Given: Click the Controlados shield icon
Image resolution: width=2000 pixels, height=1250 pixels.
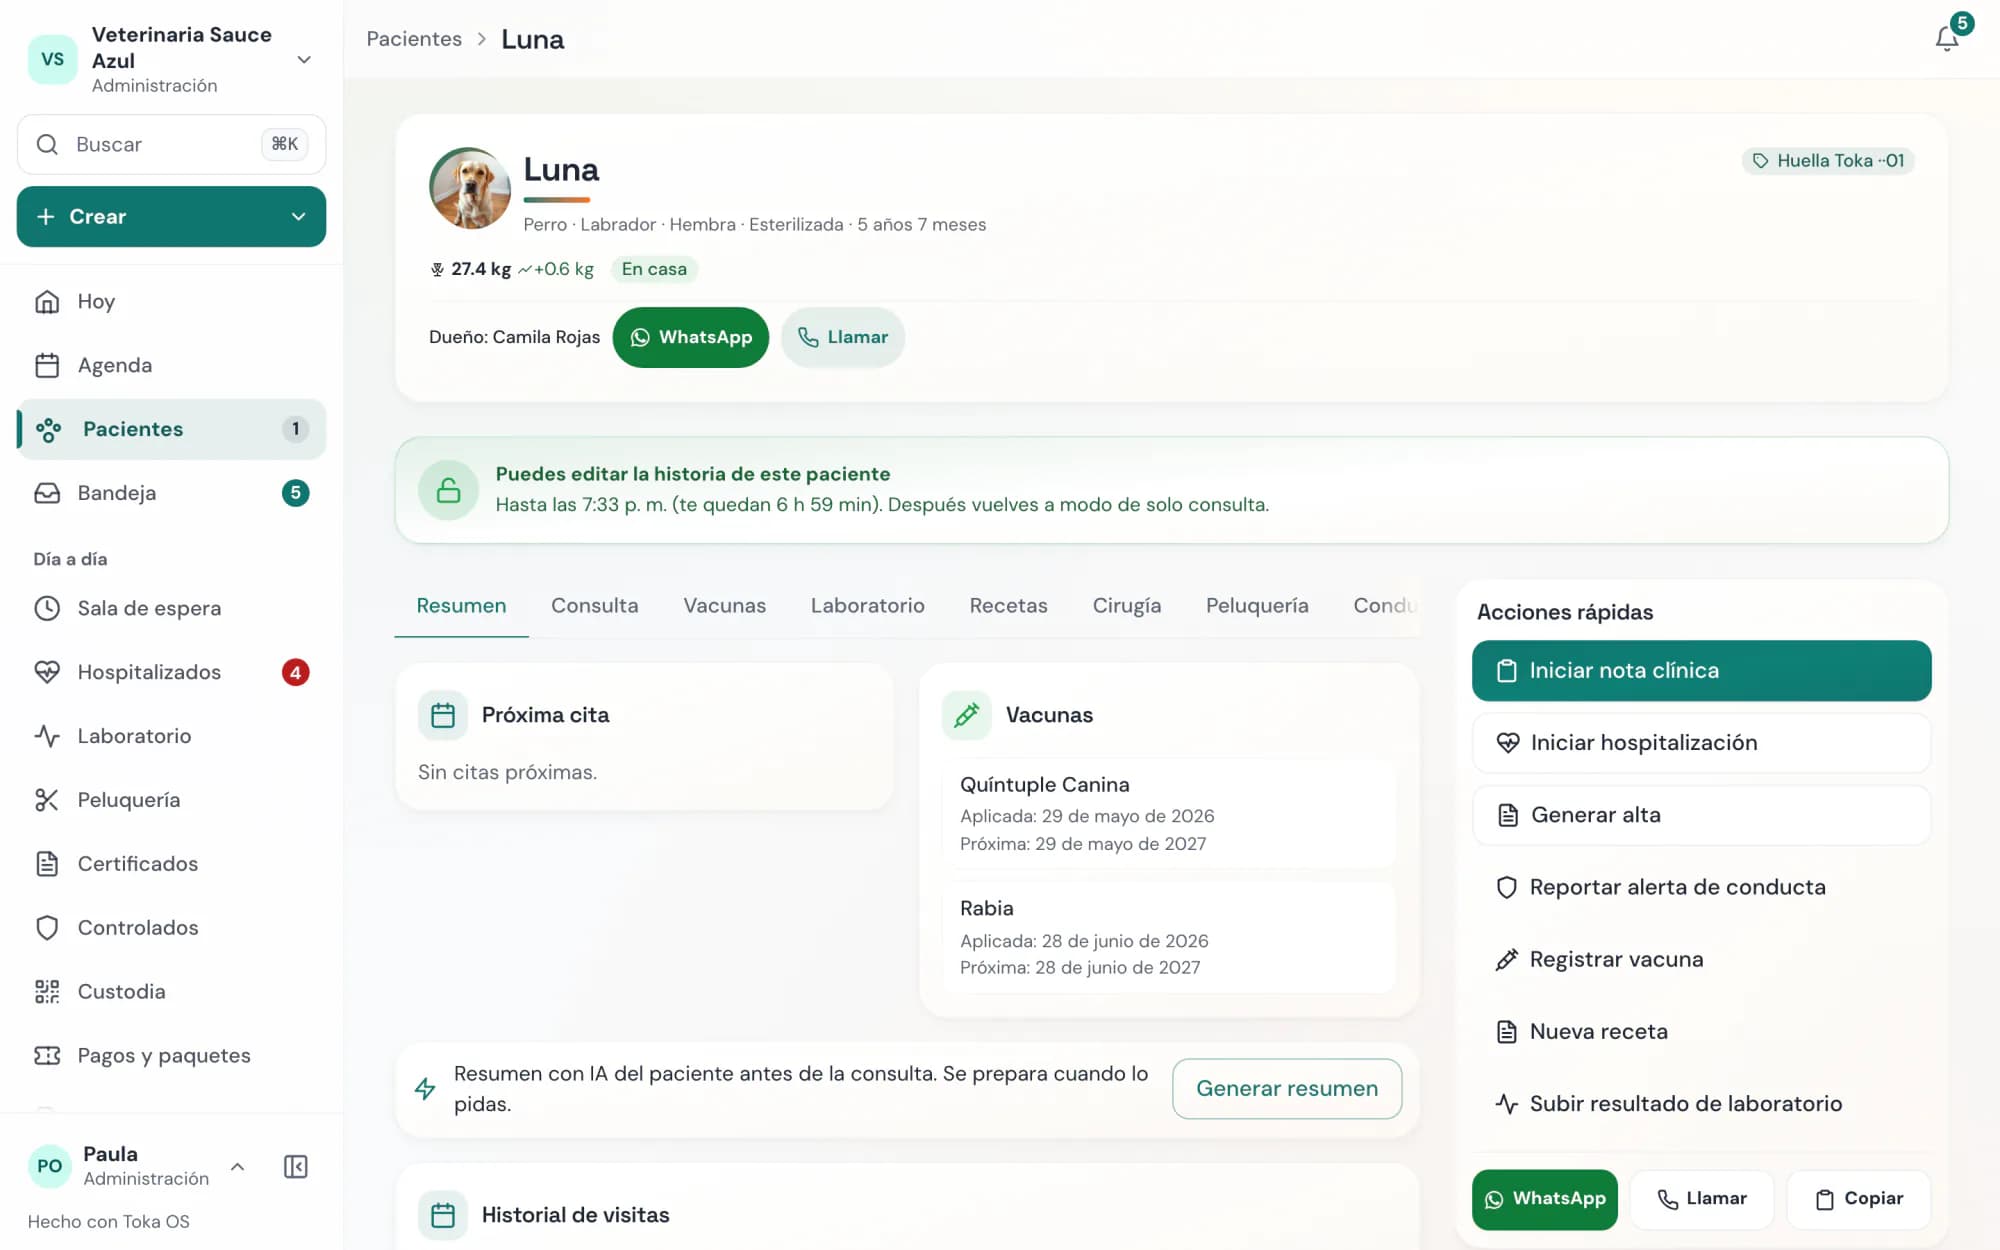Looking at the screenshot, I should click(47, 928).
